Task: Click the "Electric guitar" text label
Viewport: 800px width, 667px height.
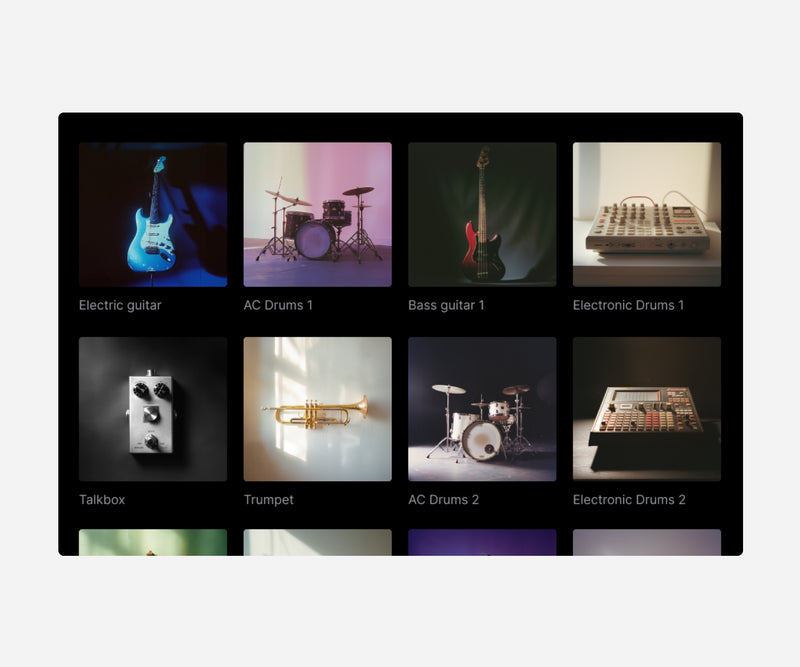Action: coord(120,305)
